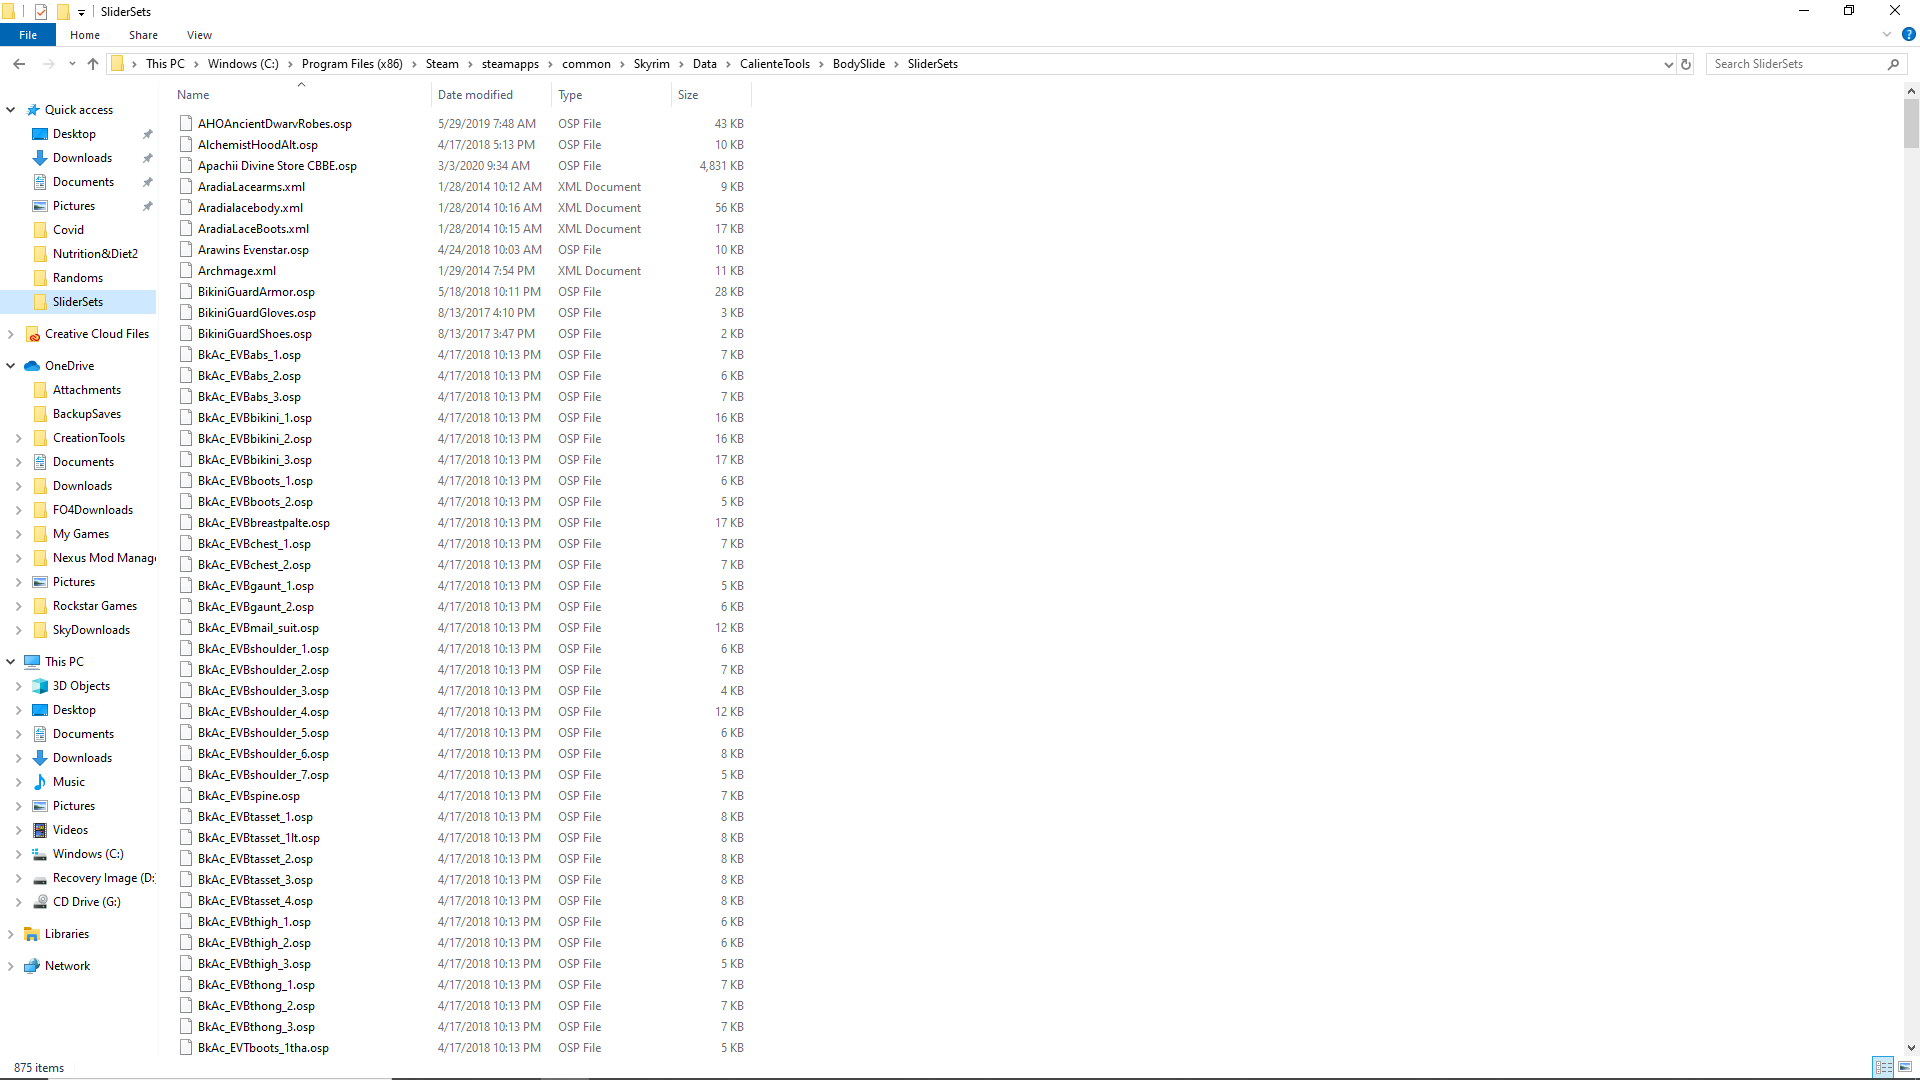This screenshot has width=1920, height=1080.
Task: Click the Network icon in sidebar
Action: coord(32,966)
